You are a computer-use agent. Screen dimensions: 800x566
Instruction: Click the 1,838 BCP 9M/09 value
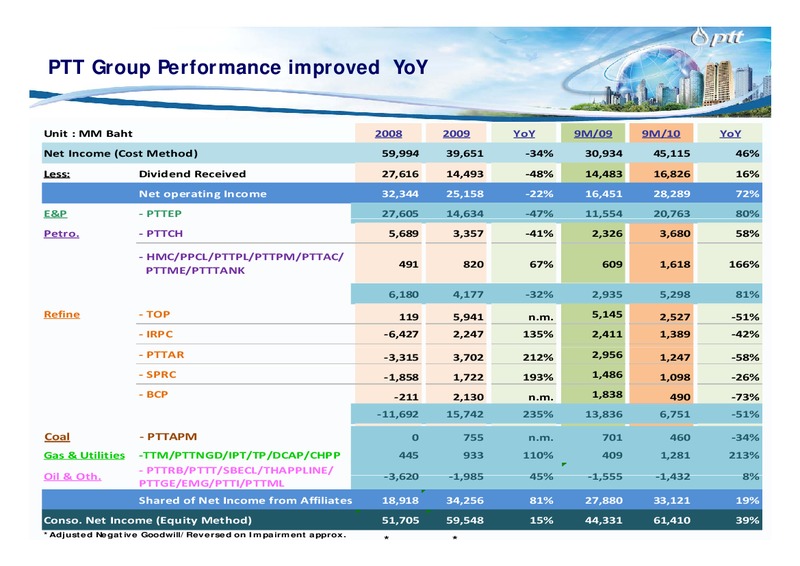[607, 395]
